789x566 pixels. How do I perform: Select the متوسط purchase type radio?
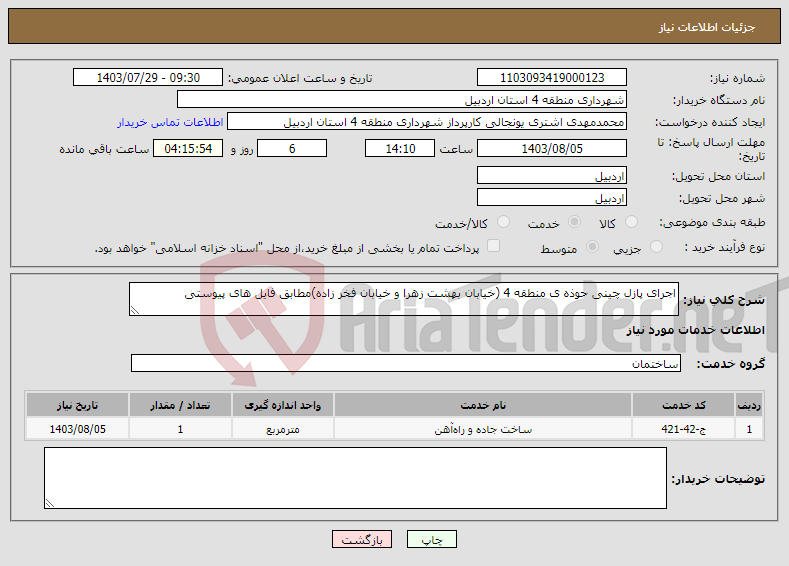[x=593, y=247]
